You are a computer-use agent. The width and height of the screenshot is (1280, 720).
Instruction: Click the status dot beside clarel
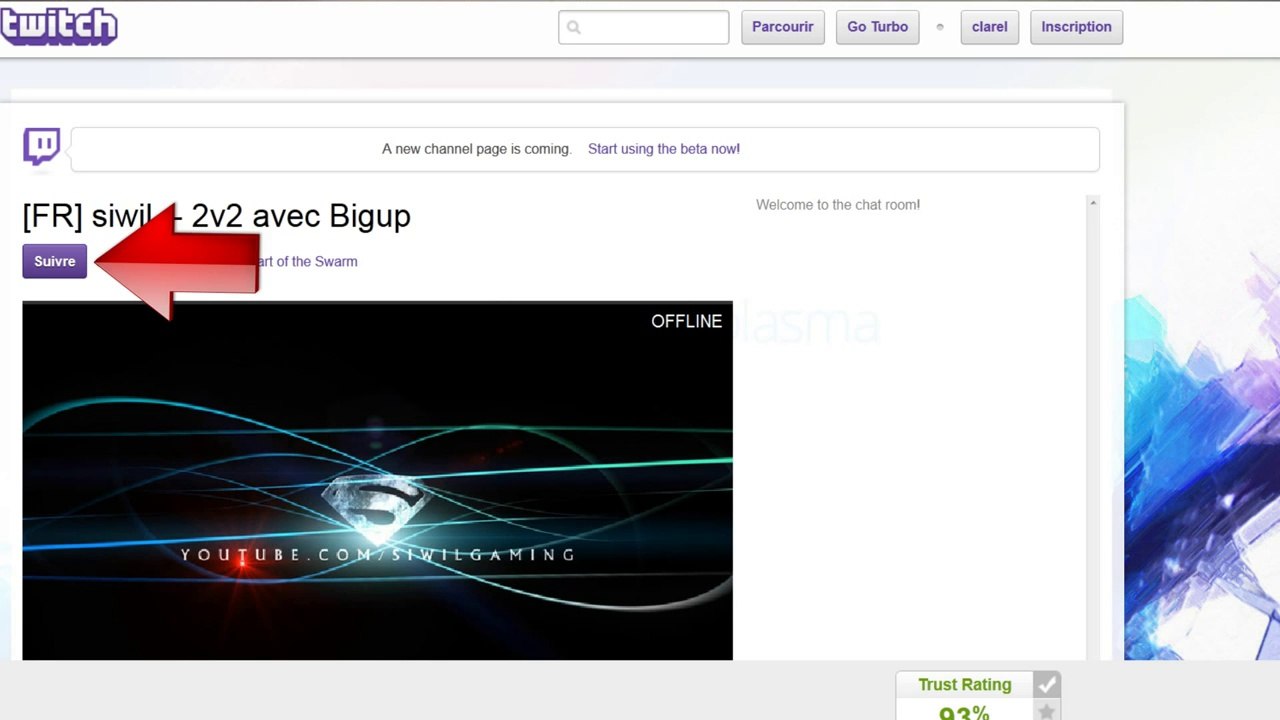940,27
